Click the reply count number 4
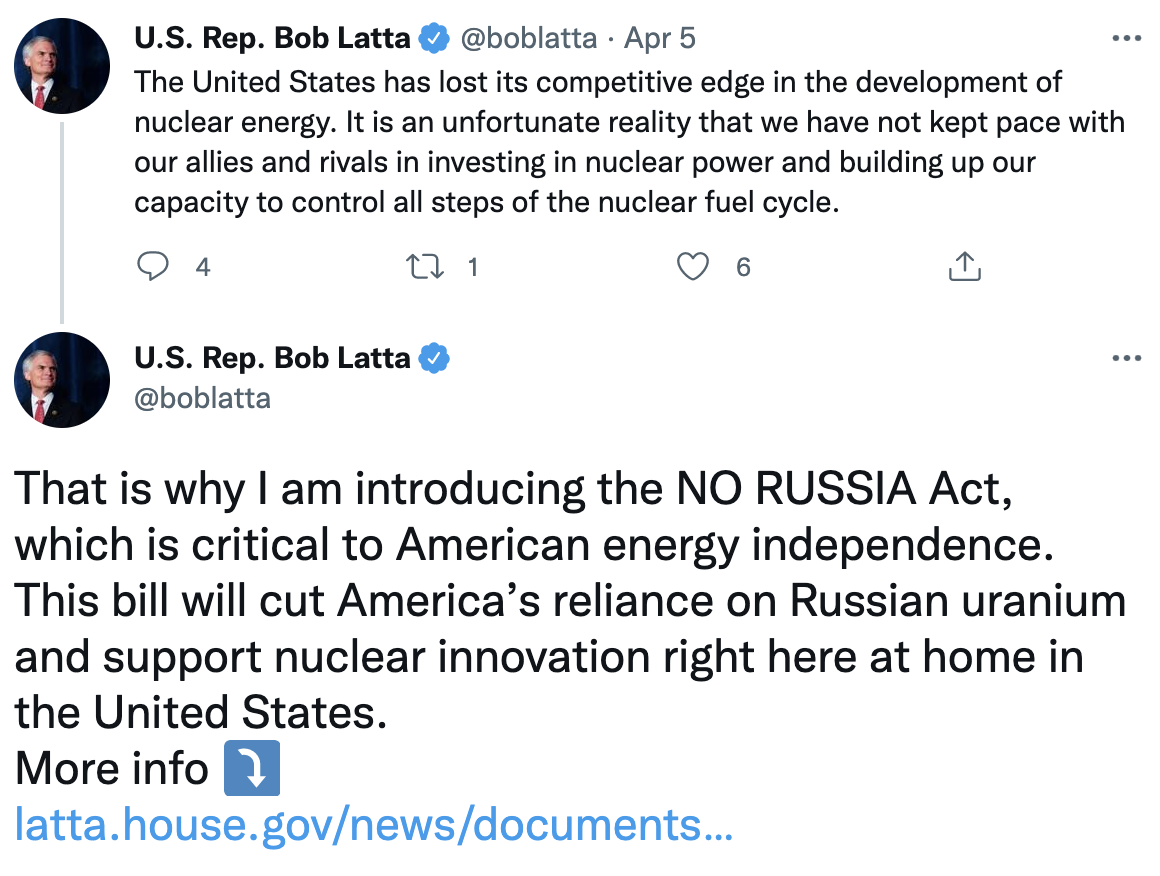Screen dimensions: 1160x876 click(x=203, y=267)
